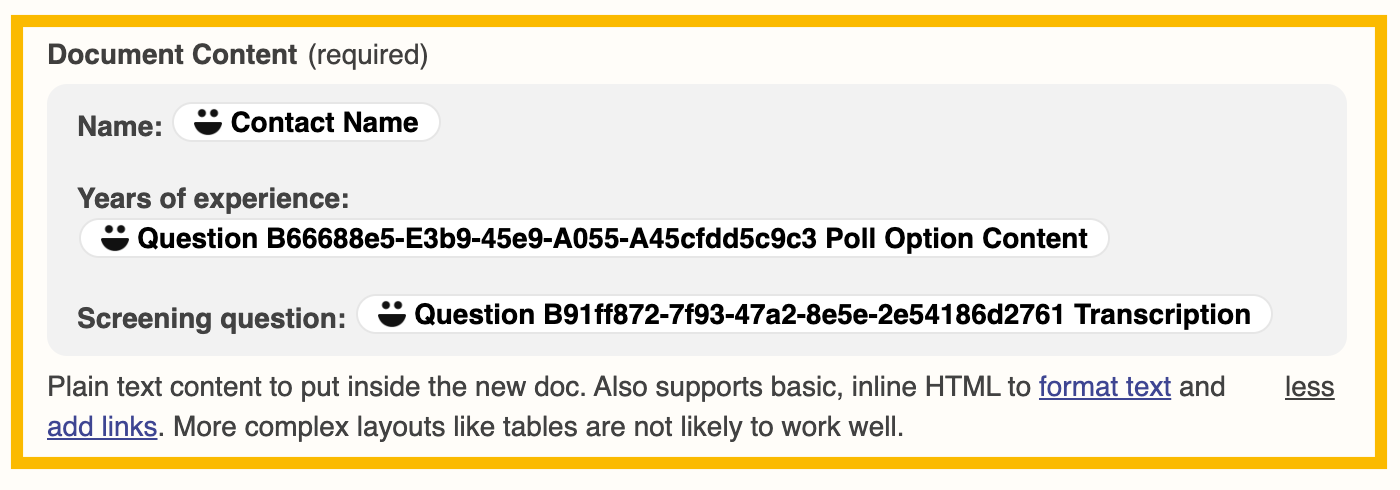1400x490 pixels.
Task: Click the "(required)" indicator text
Action: (x=368, y=55)
